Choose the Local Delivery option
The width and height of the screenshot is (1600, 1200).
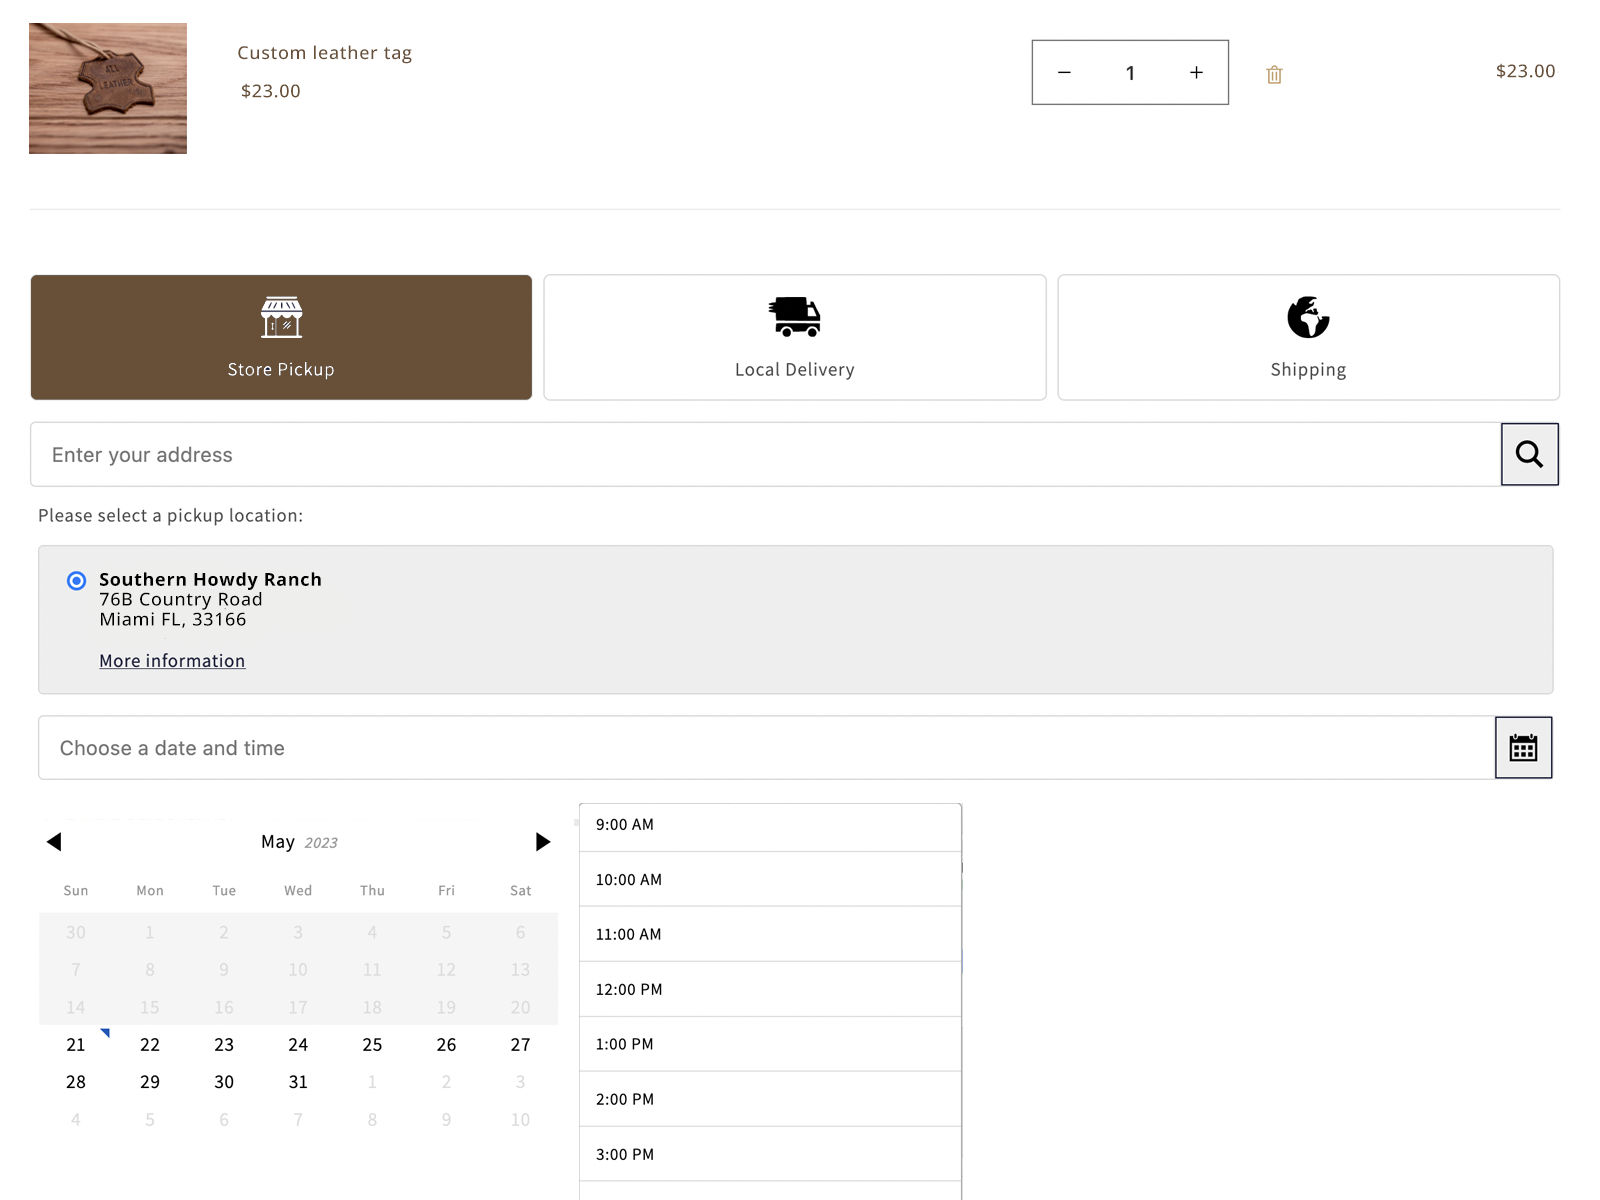(794, 338)
